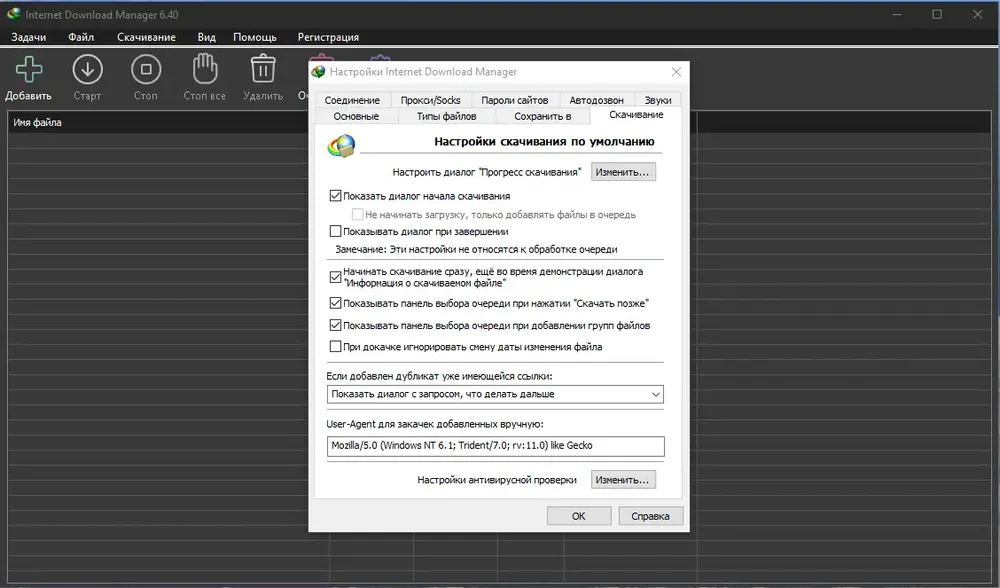Close the settings dialog with X
The image size is (1000, 588).
[x=676, y=72]
